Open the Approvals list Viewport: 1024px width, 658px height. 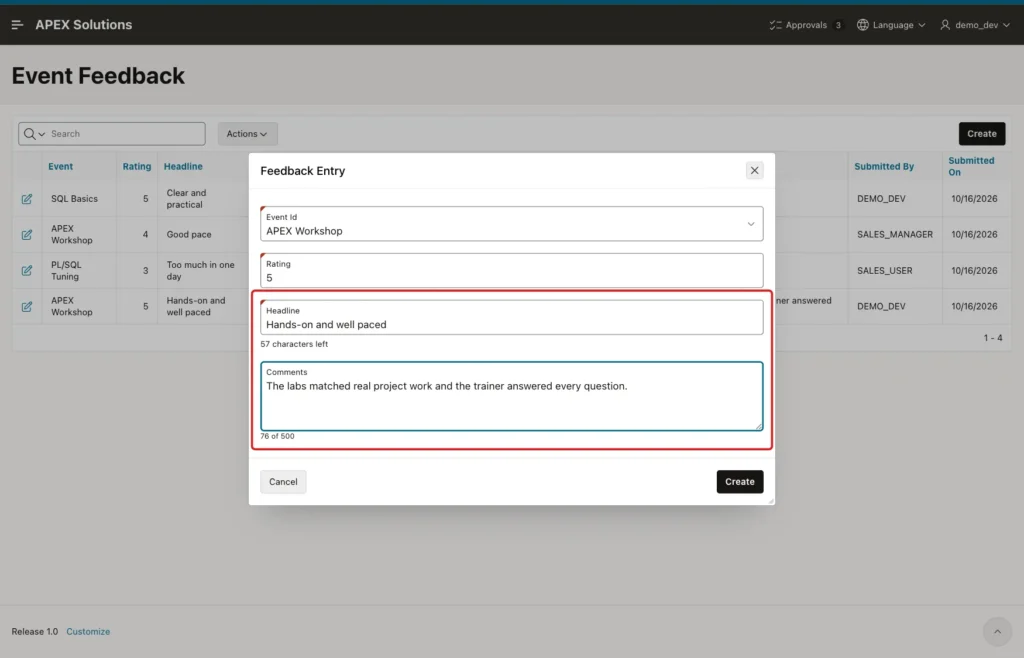pyautogui.click(x=806, y=25)
